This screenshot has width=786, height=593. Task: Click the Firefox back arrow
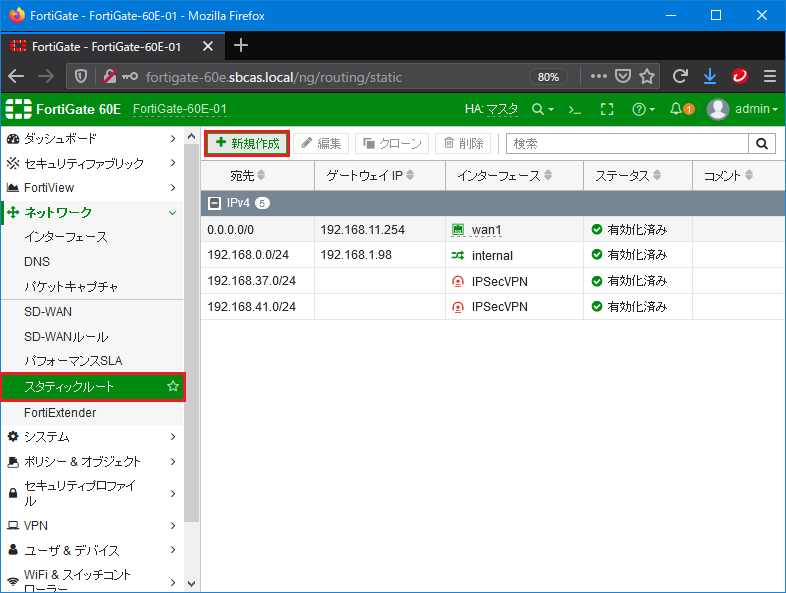click(16, 77)
